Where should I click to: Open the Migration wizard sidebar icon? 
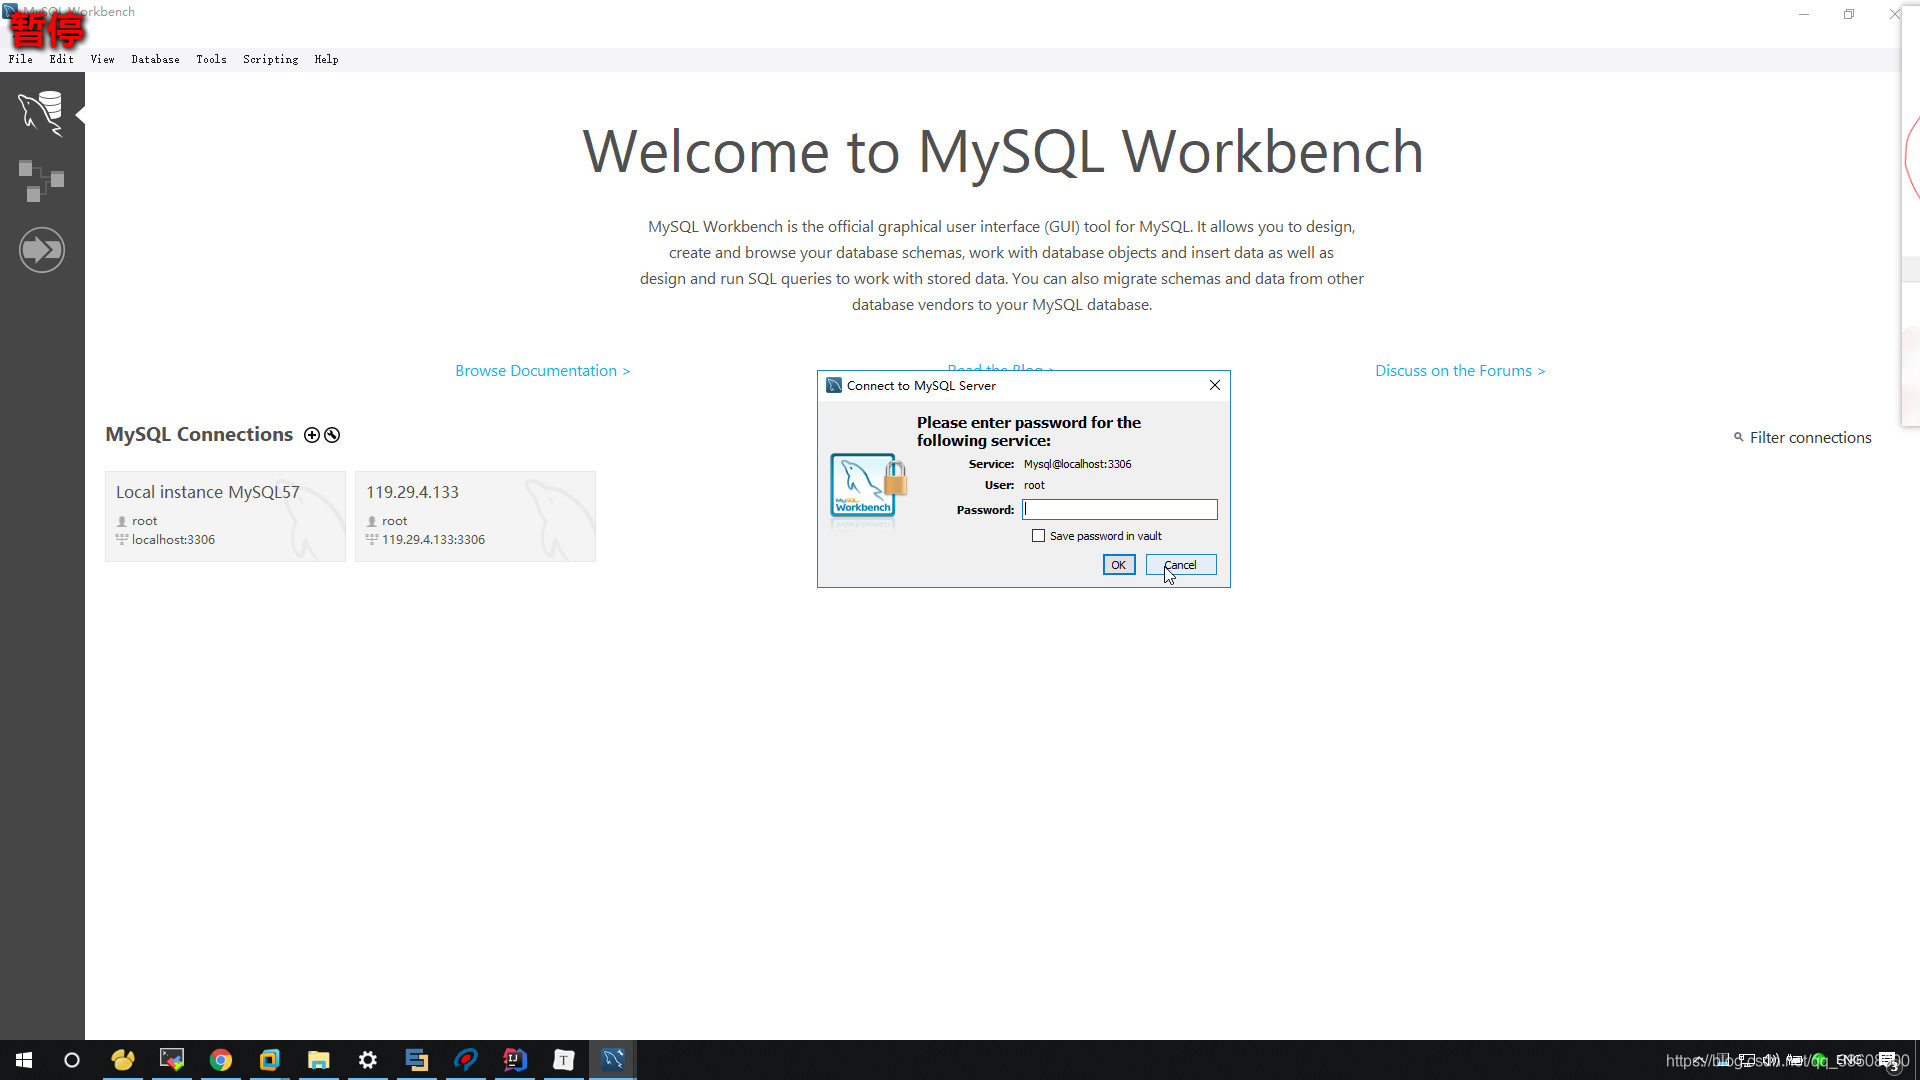(x=42, y=250)
